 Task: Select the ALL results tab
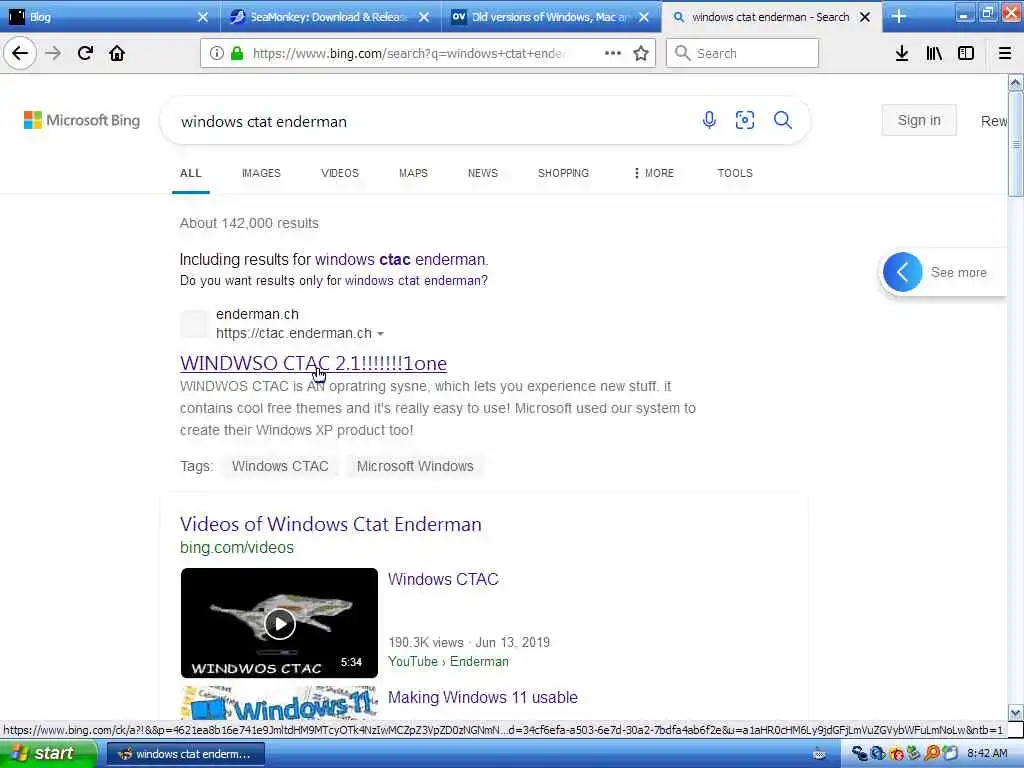(x=191, y=173)
